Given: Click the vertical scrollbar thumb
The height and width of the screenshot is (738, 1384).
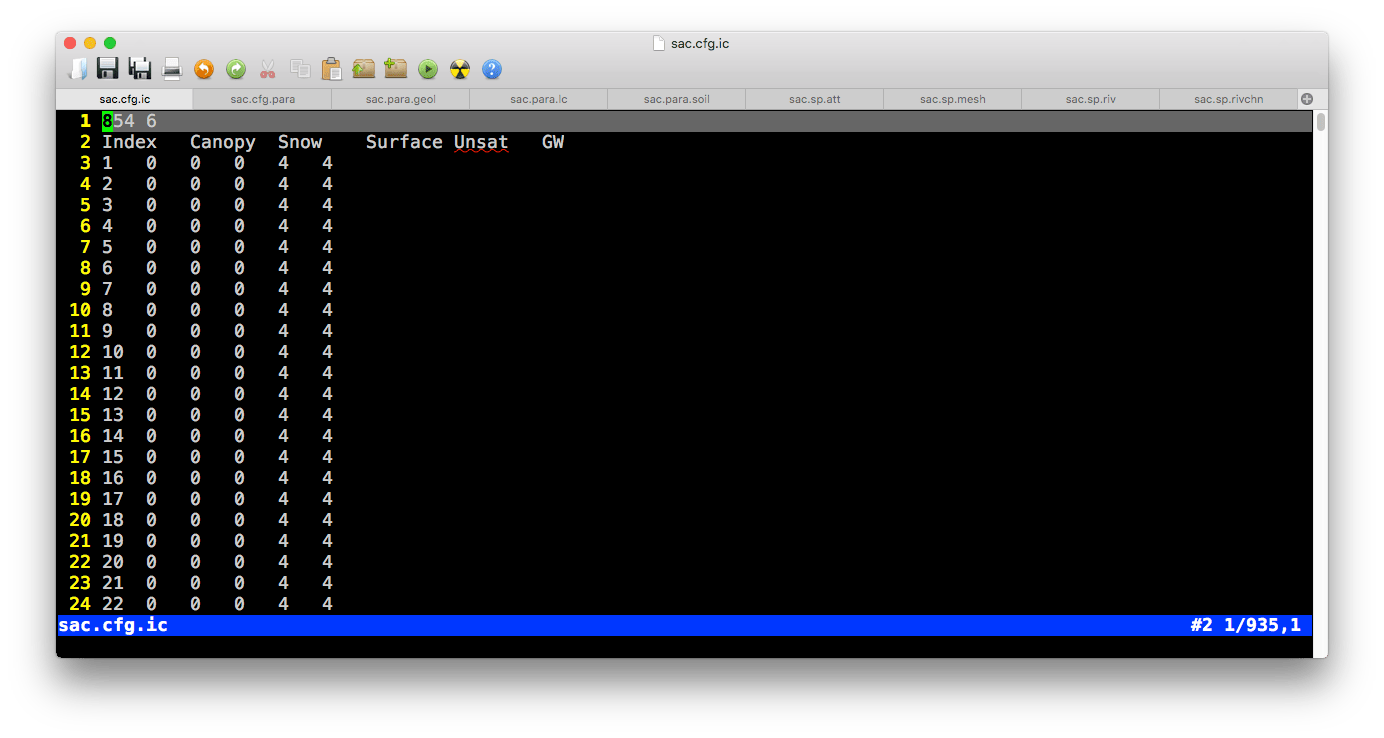Looking at the screenshot, I should click(x=1321, y=122).
